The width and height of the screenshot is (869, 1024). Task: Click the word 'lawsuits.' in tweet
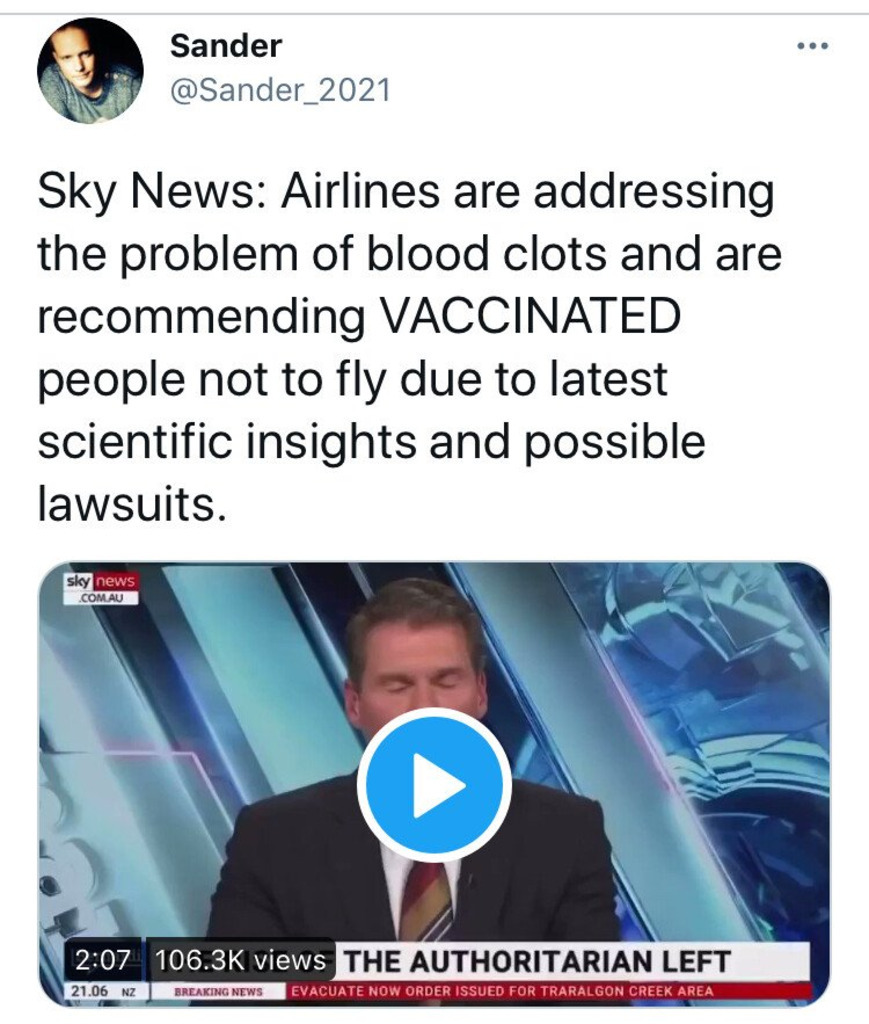tap(126, 504)
